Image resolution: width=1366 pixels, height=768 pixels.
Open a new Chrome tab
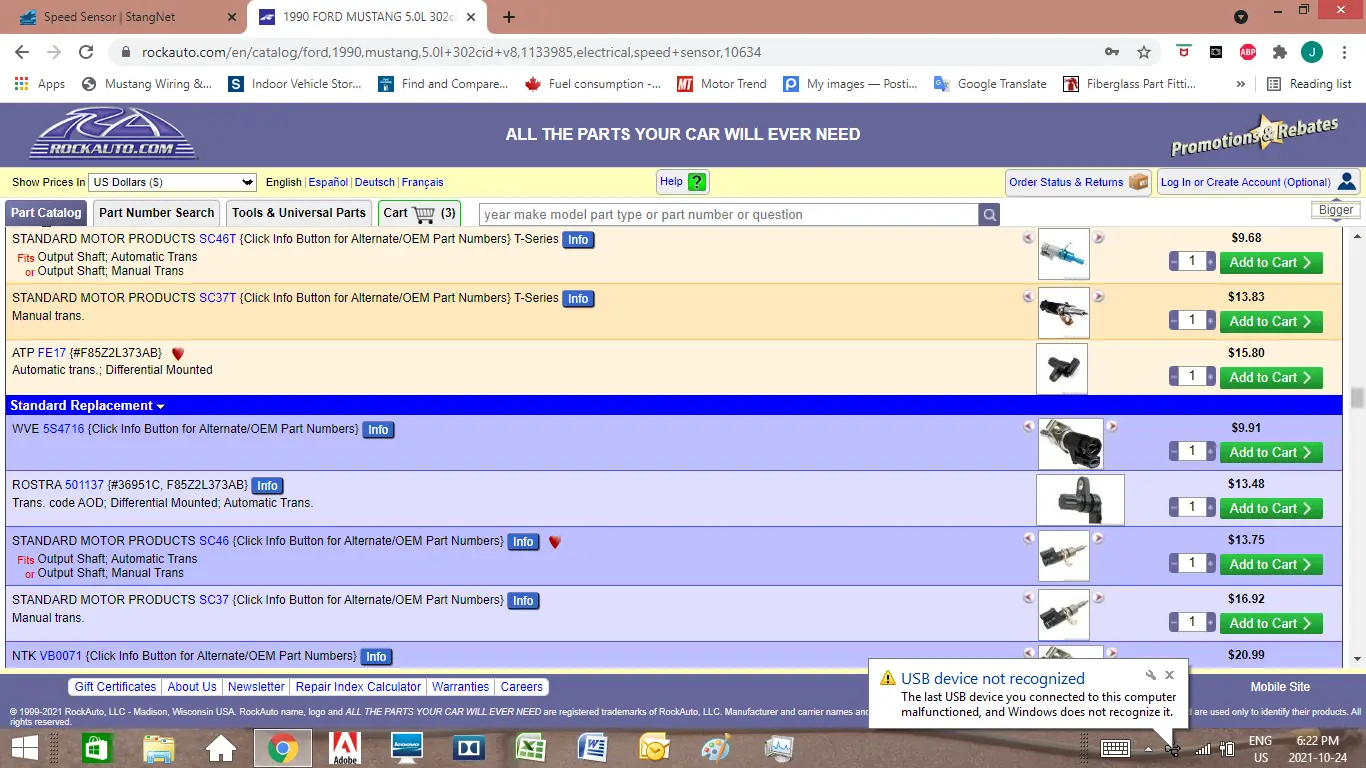(509, 17)
